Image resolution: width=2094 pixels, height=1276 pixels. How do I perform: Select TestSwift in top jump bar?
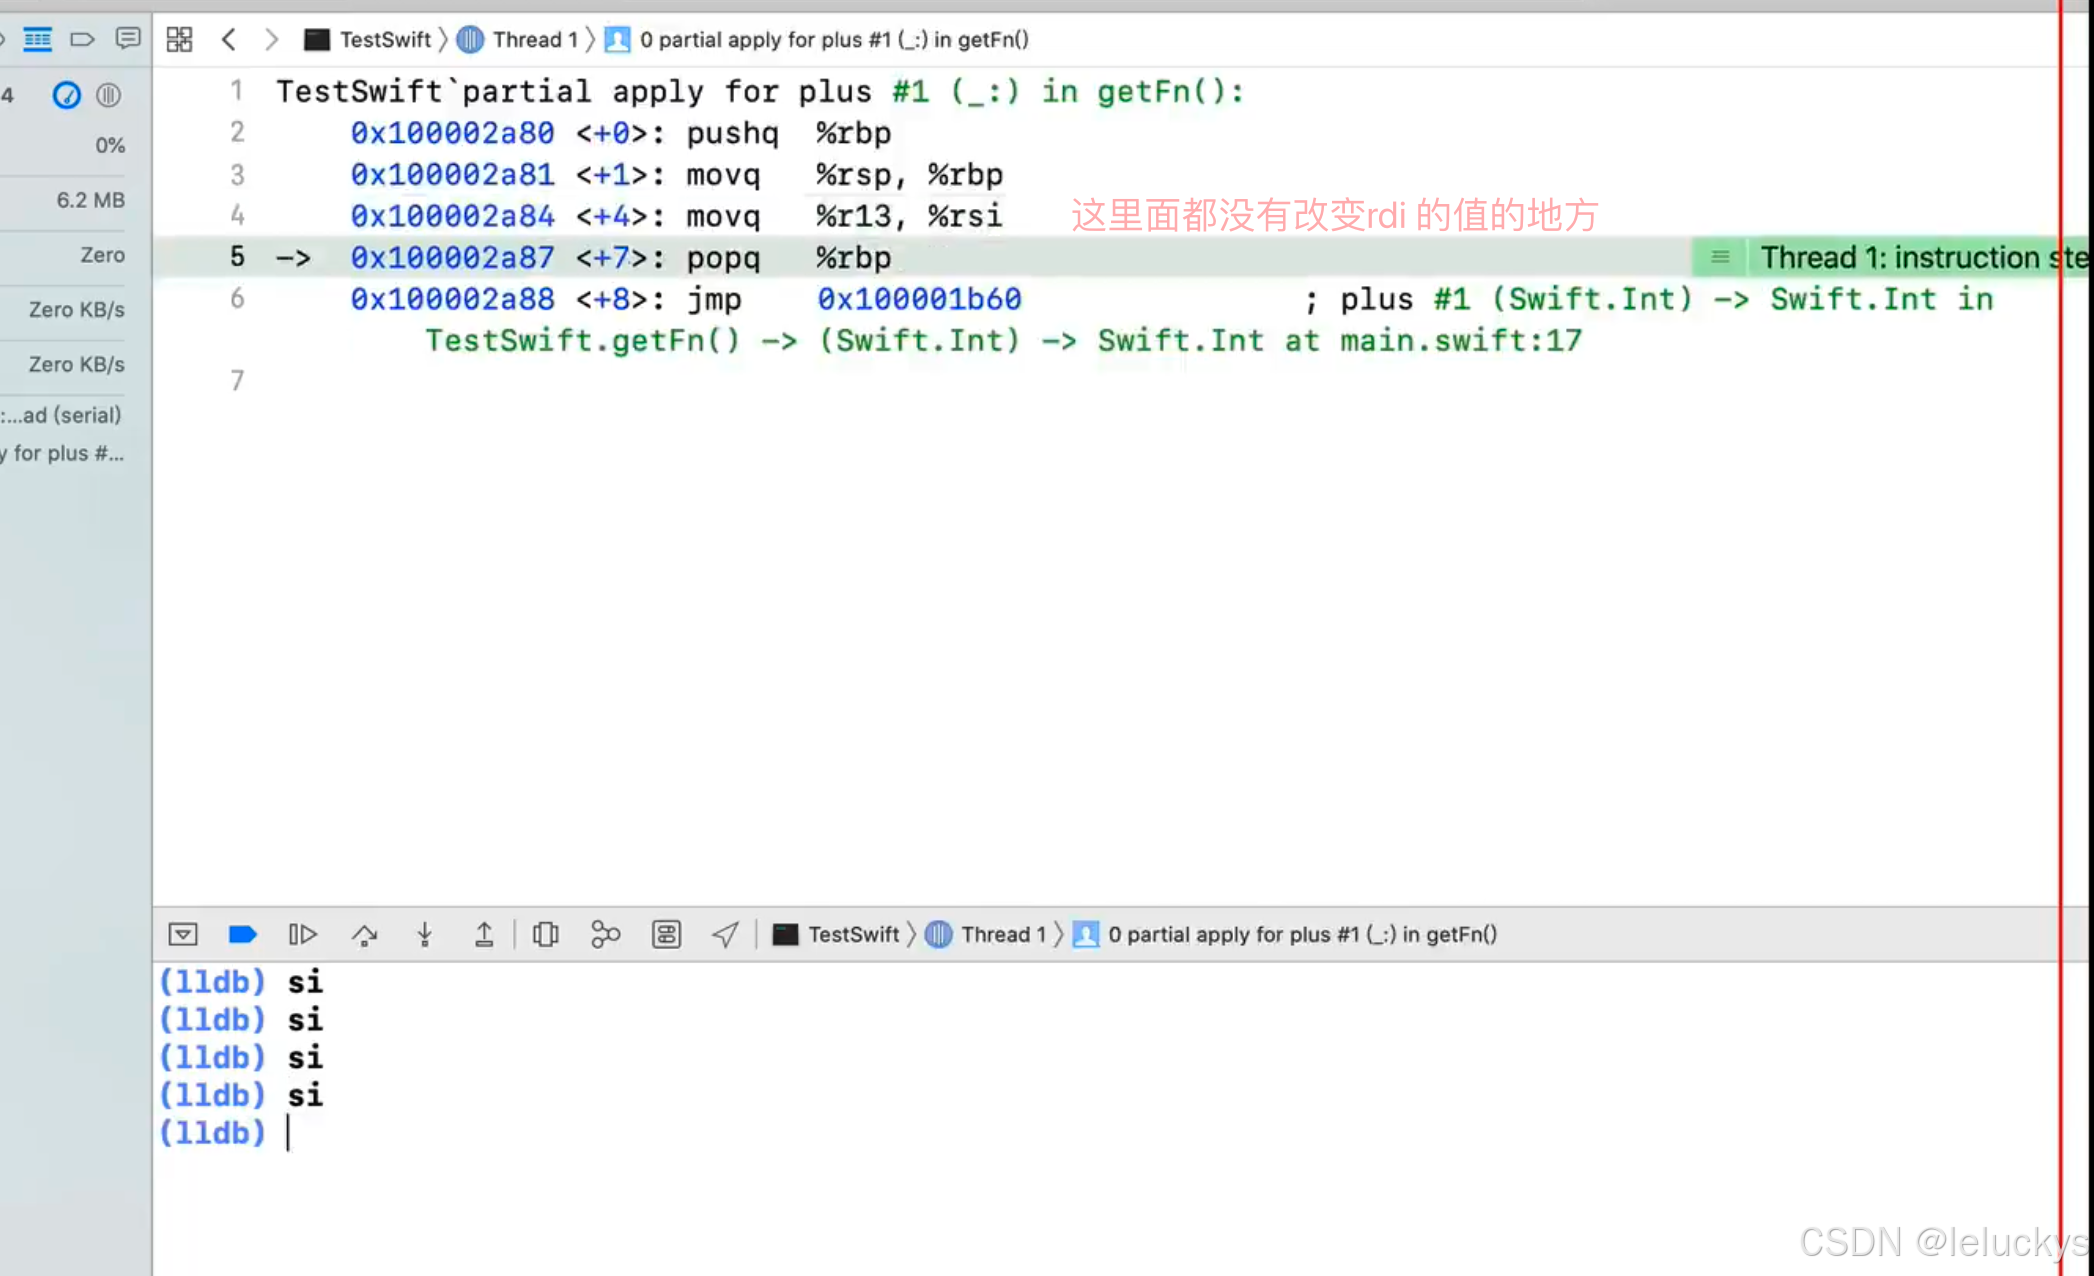[383, 39]
